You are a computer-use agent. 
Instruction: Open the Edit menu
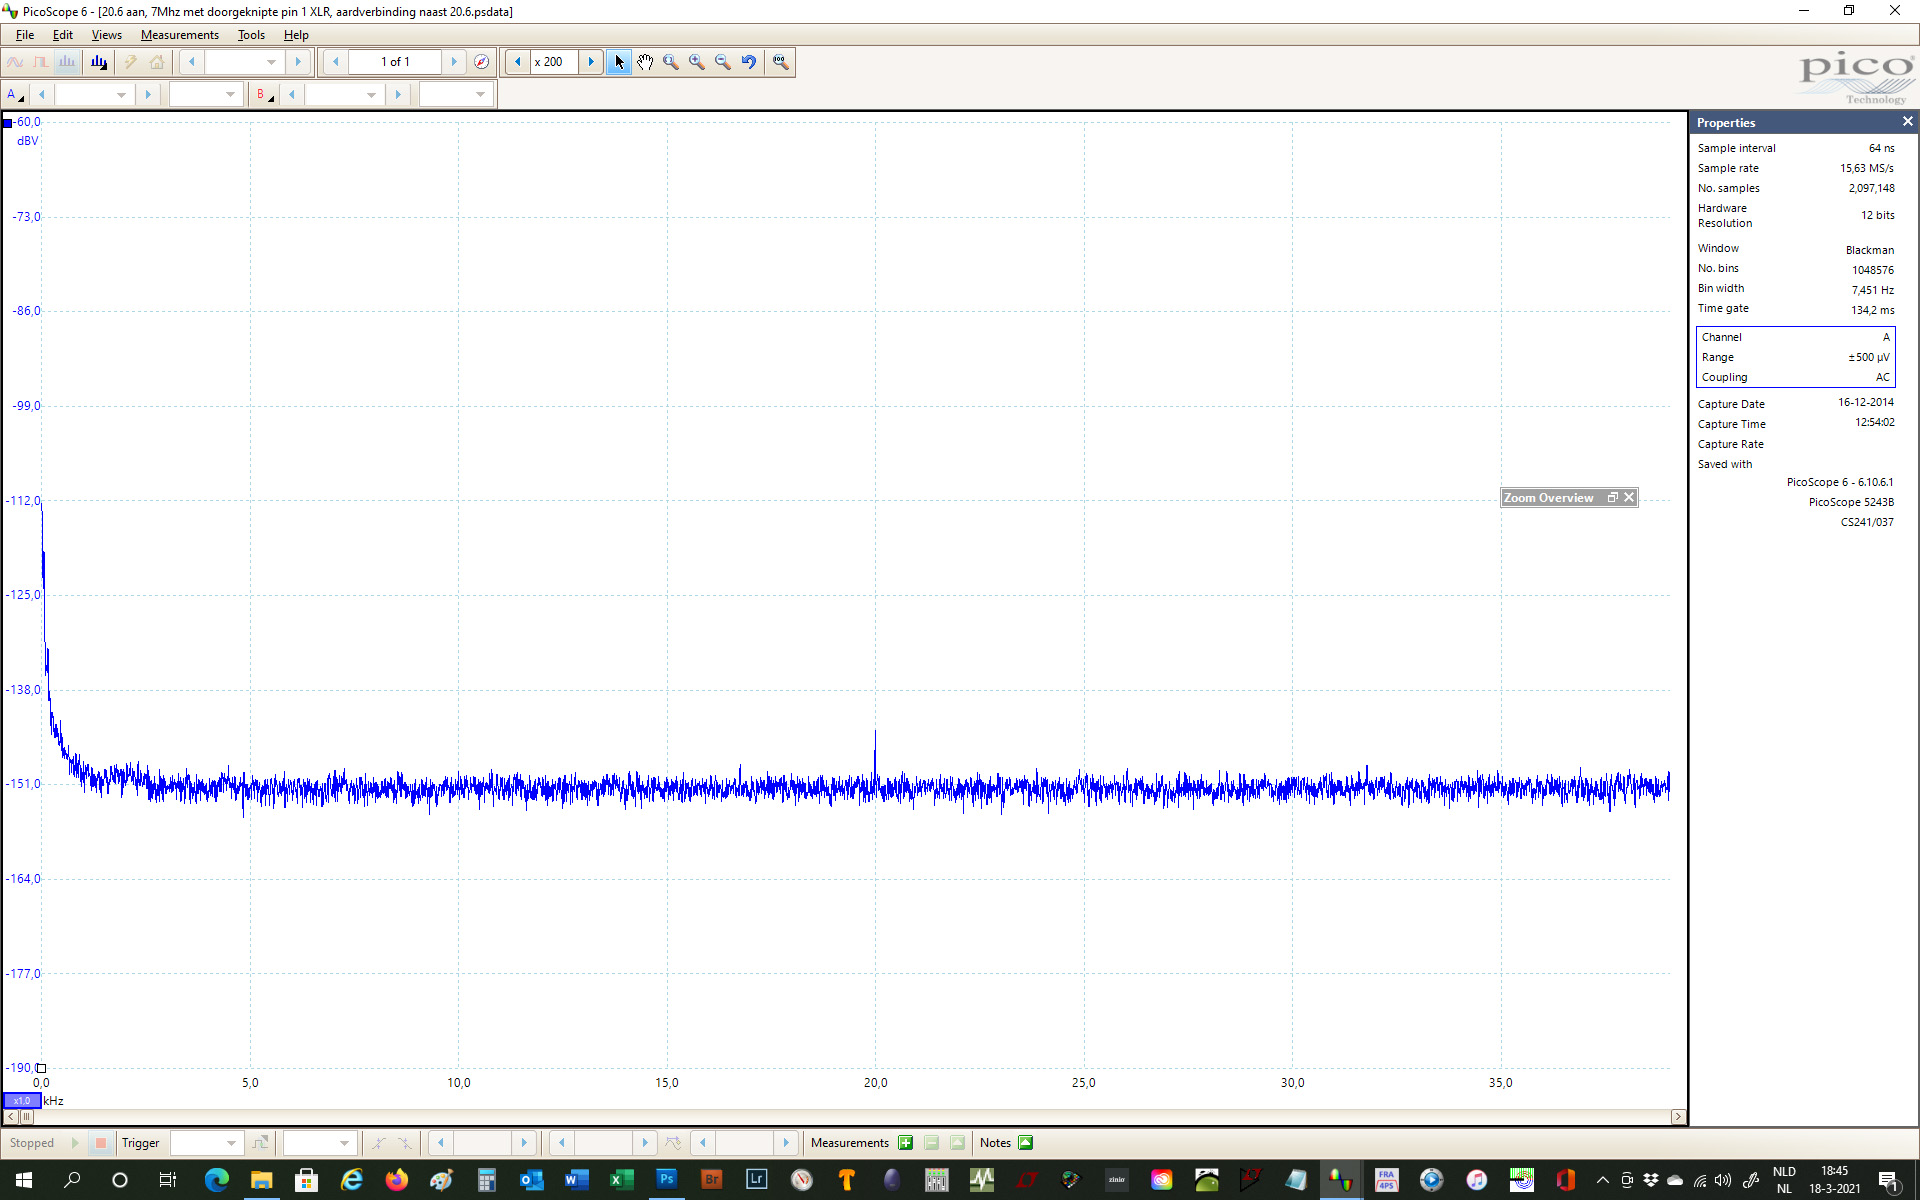pos(62,35)
